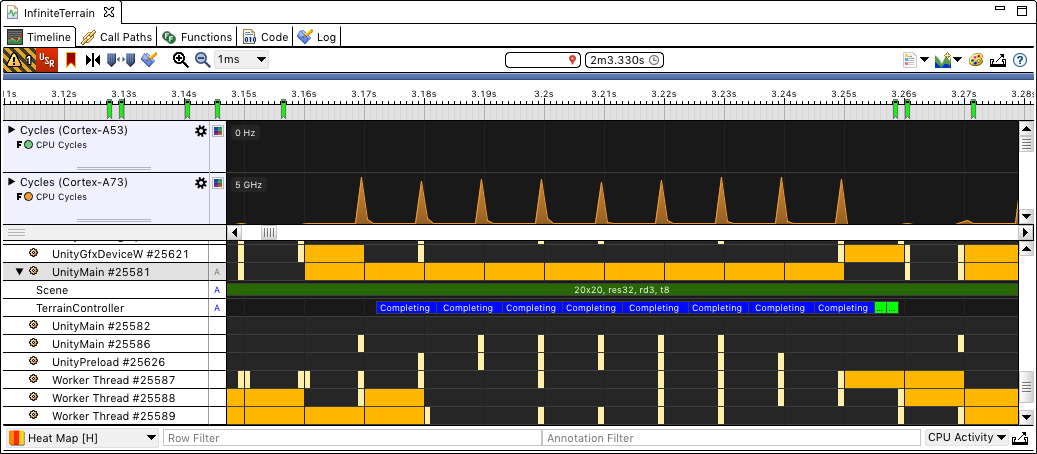Click the red bookmark icon

pyautogui.click(x=71, y=60)
